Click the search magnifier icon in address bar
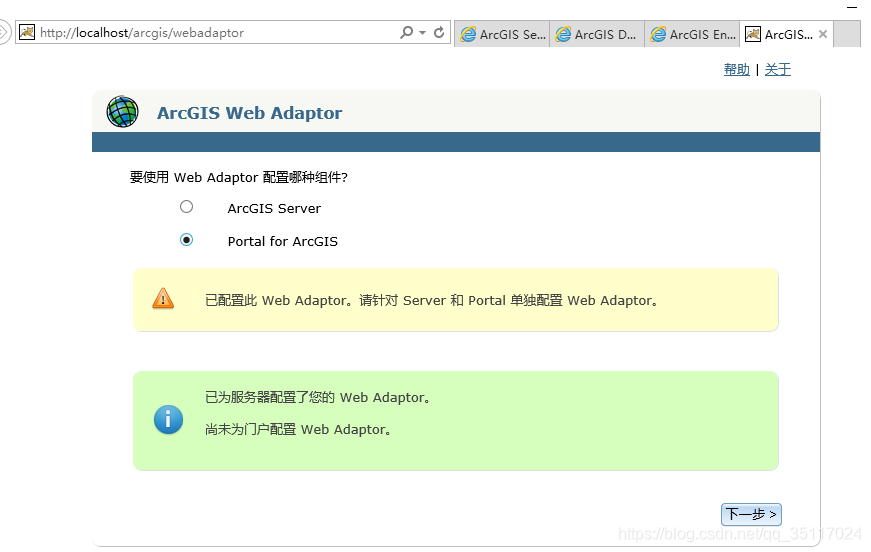The image size is (871, 552). pyautogui.click(x=407, y=32)
